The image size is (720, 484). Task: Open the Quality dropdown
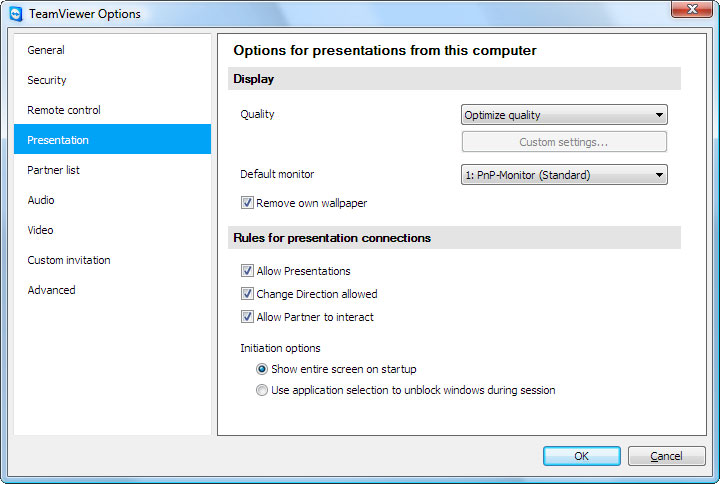tap(564, 115)
